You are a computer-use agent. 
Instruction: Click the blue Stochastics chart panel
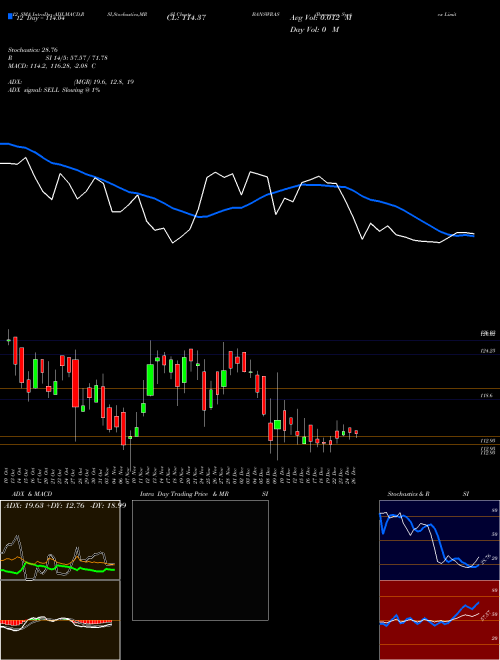pyautogui.click(x=439, y=540)
